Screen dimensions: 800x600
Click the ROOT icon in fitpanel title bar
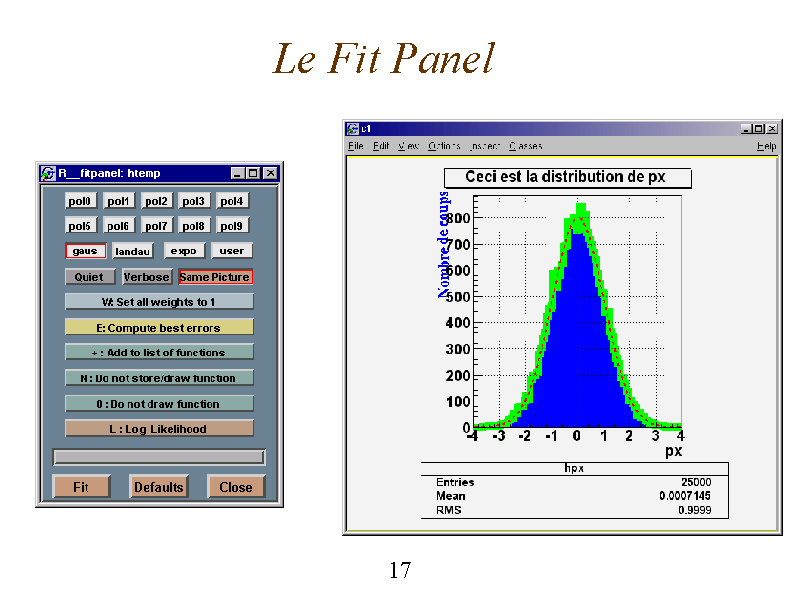click(x=47, y=173)
